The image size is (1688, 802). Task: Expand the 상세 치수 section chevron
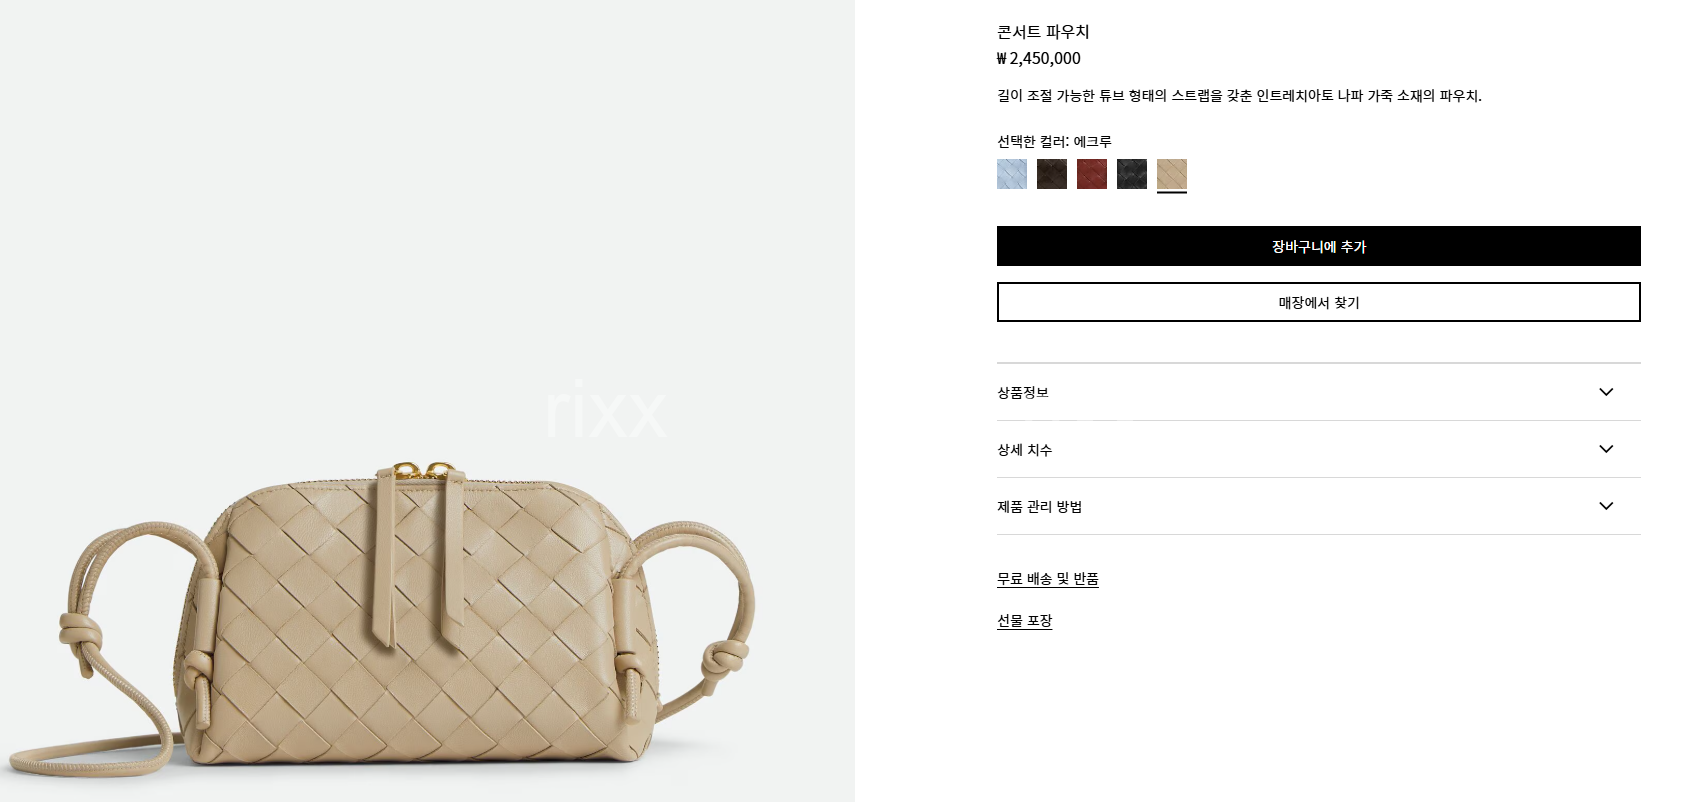[1606, 449]
